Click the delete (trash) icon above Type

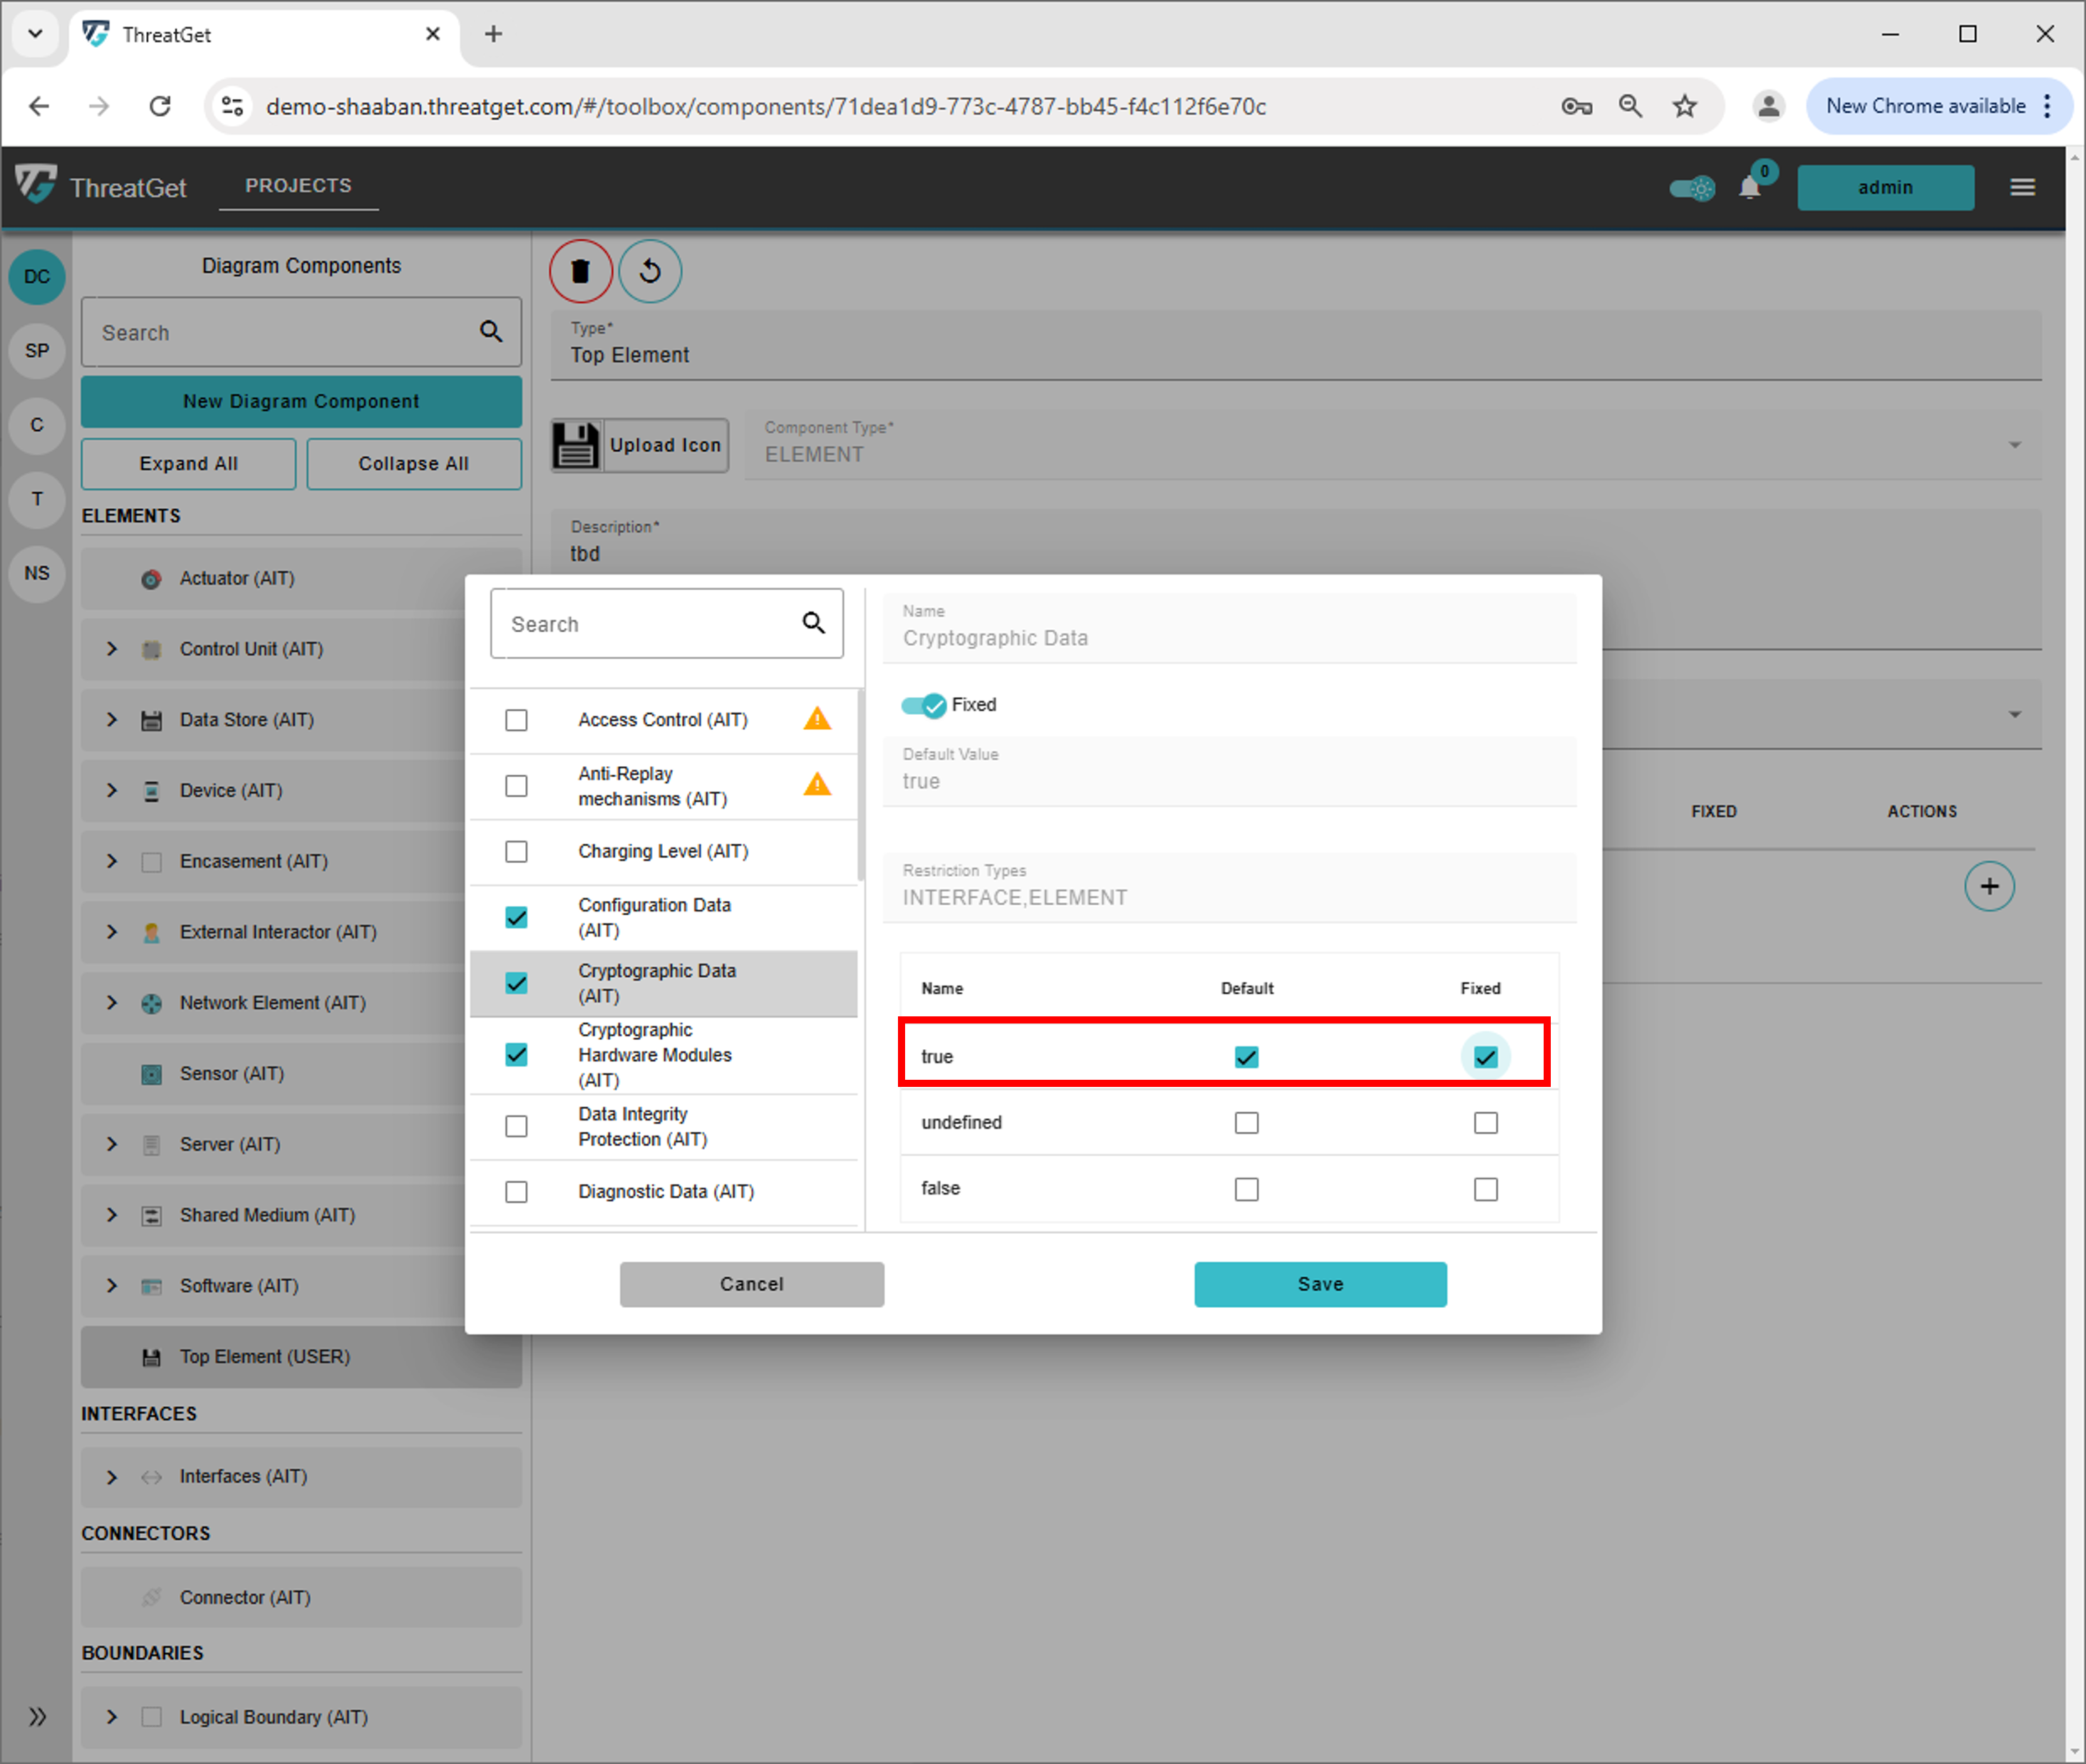[581, 271]
